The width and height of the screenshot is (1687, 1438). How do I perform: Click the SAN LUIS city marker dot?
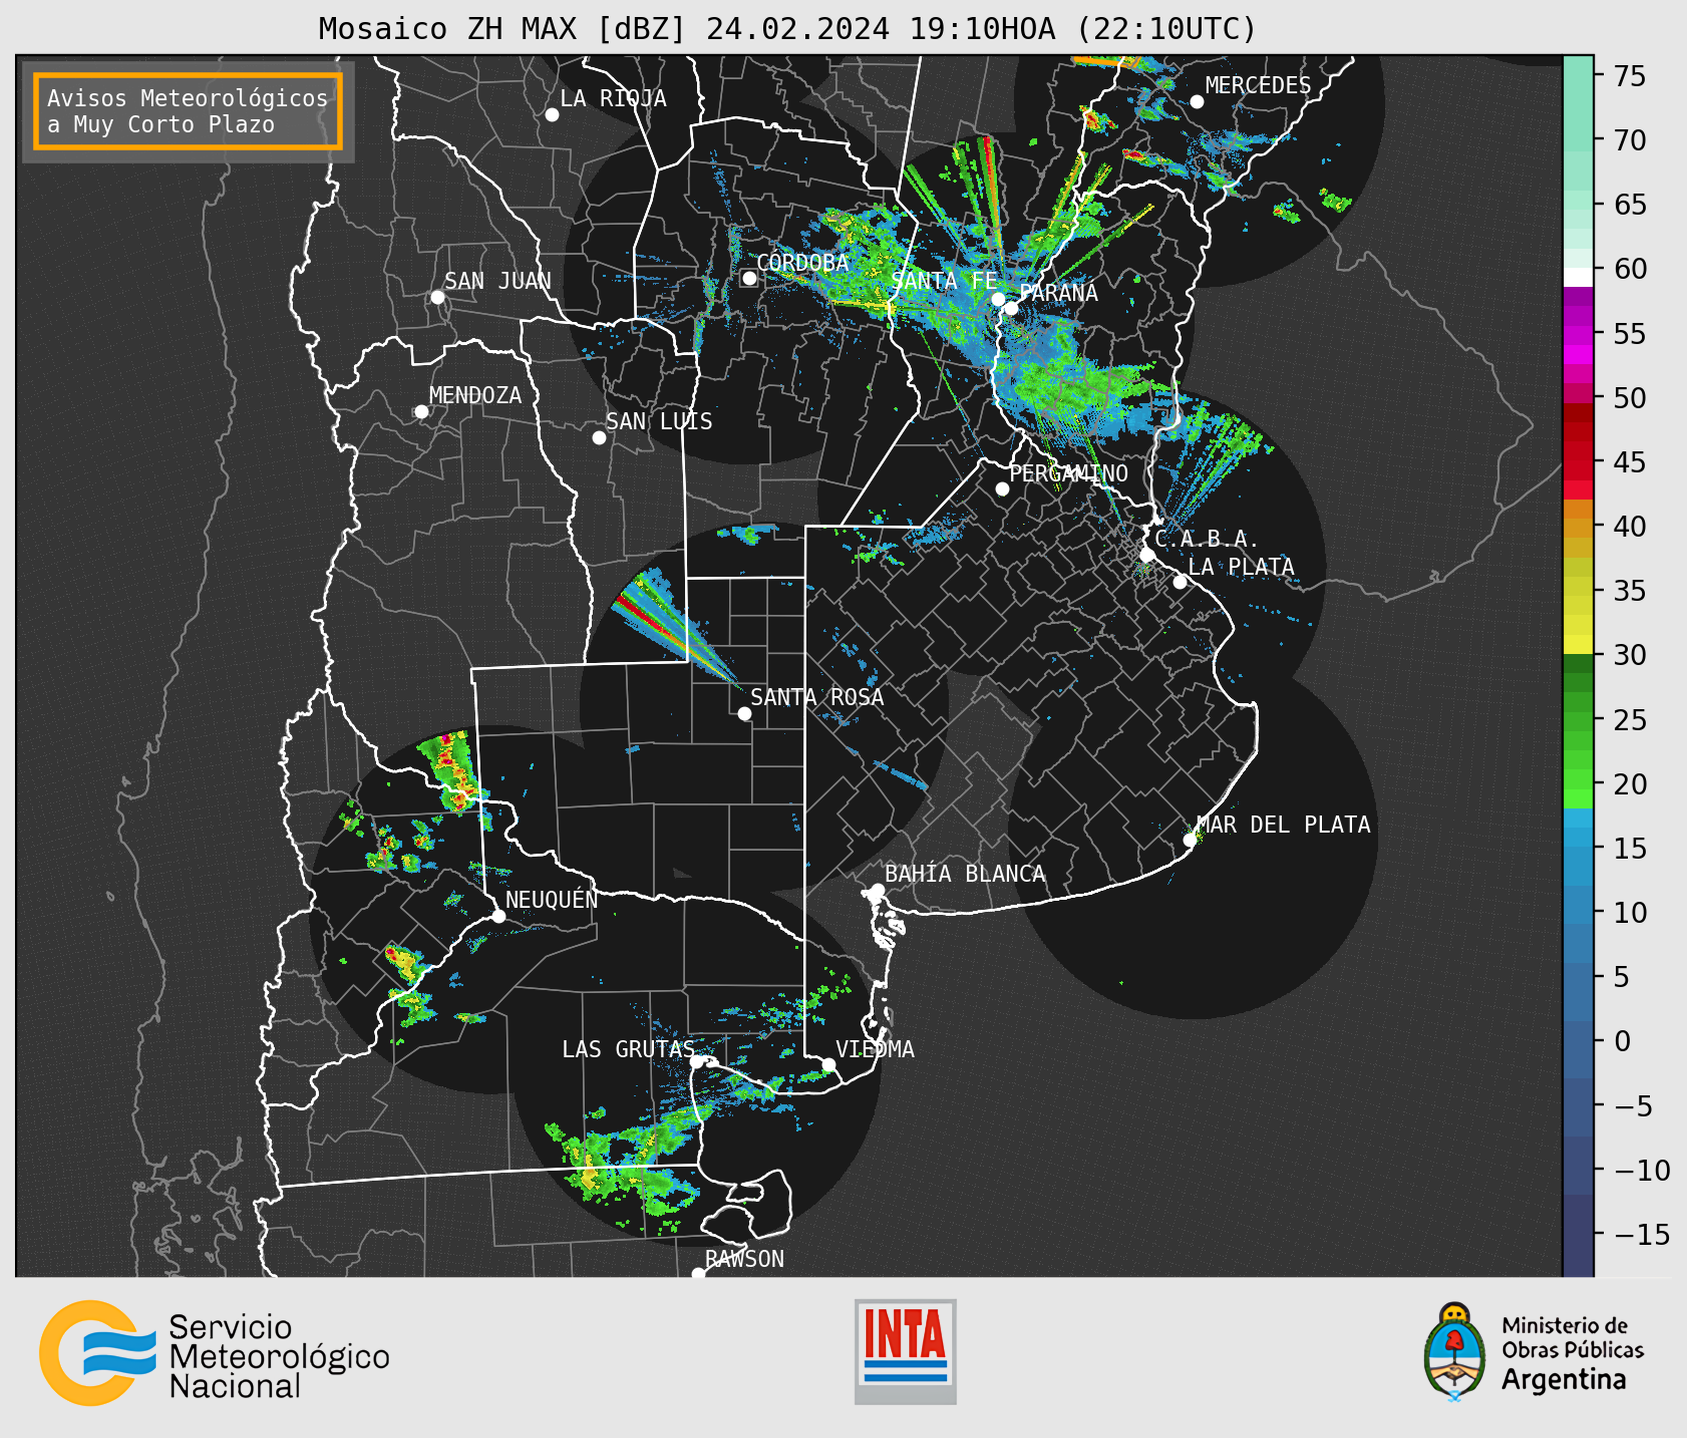tap(599, 438)
